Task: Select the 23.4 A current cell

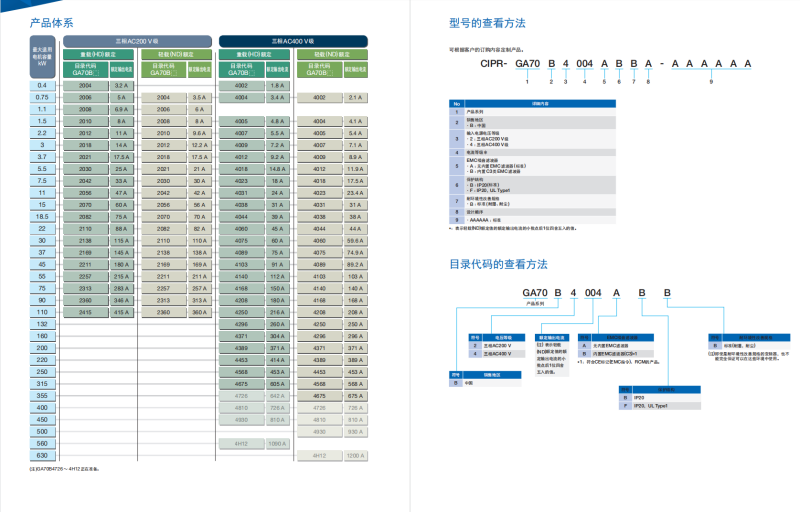Action: [356, 193]
